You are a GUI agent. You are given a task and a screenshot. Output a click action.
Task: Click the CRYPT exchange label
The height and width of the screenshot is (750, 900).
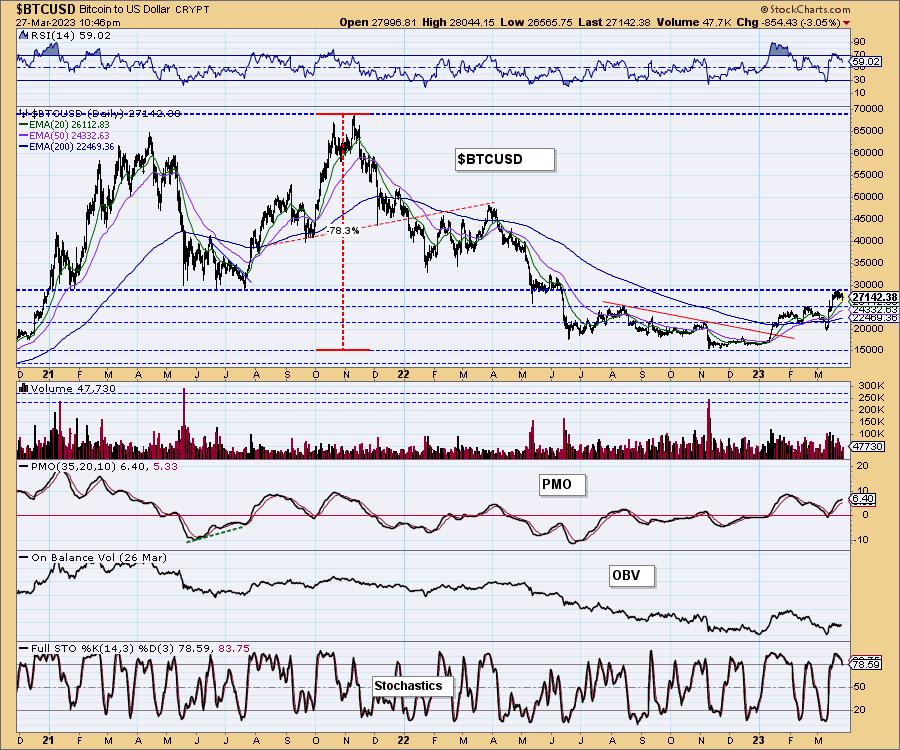click(x=194, y=10)
